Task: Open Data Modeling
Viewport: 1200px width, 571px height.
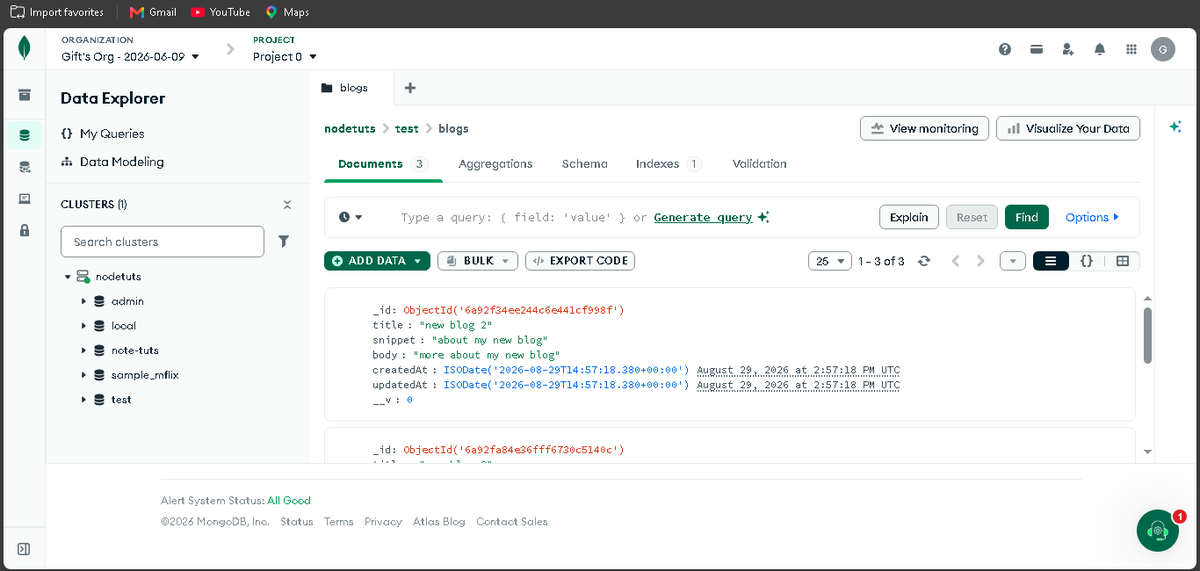Action: click(112, 161)
